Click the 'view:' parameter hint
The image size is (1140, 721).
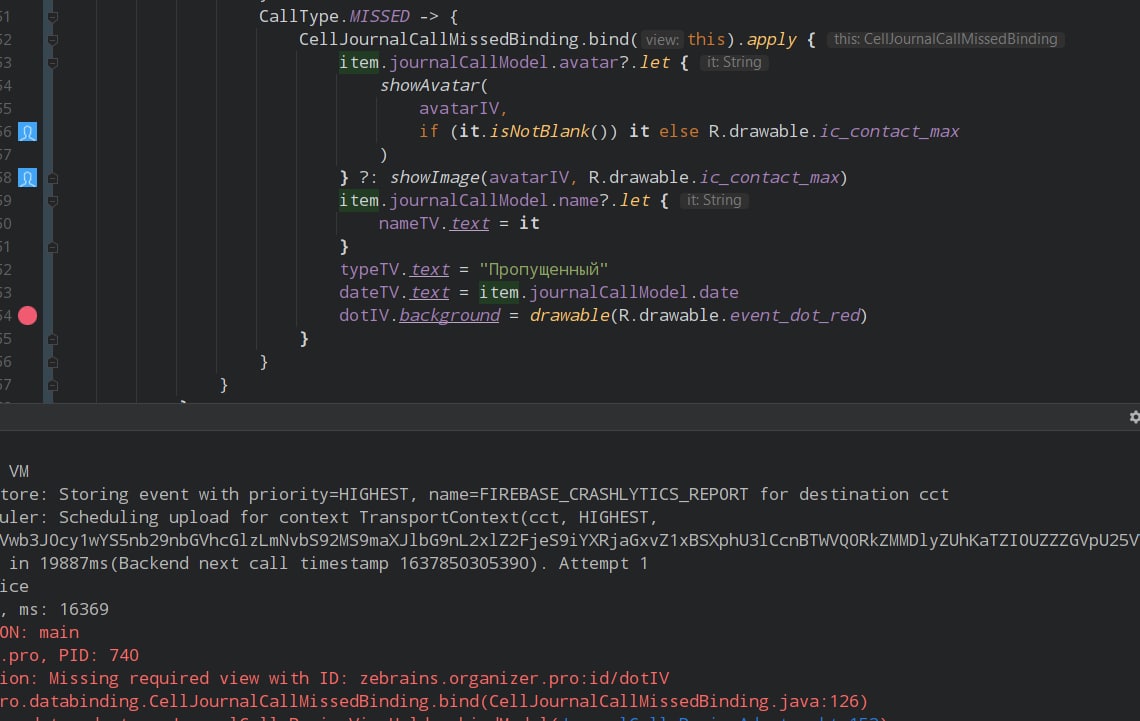662,39
